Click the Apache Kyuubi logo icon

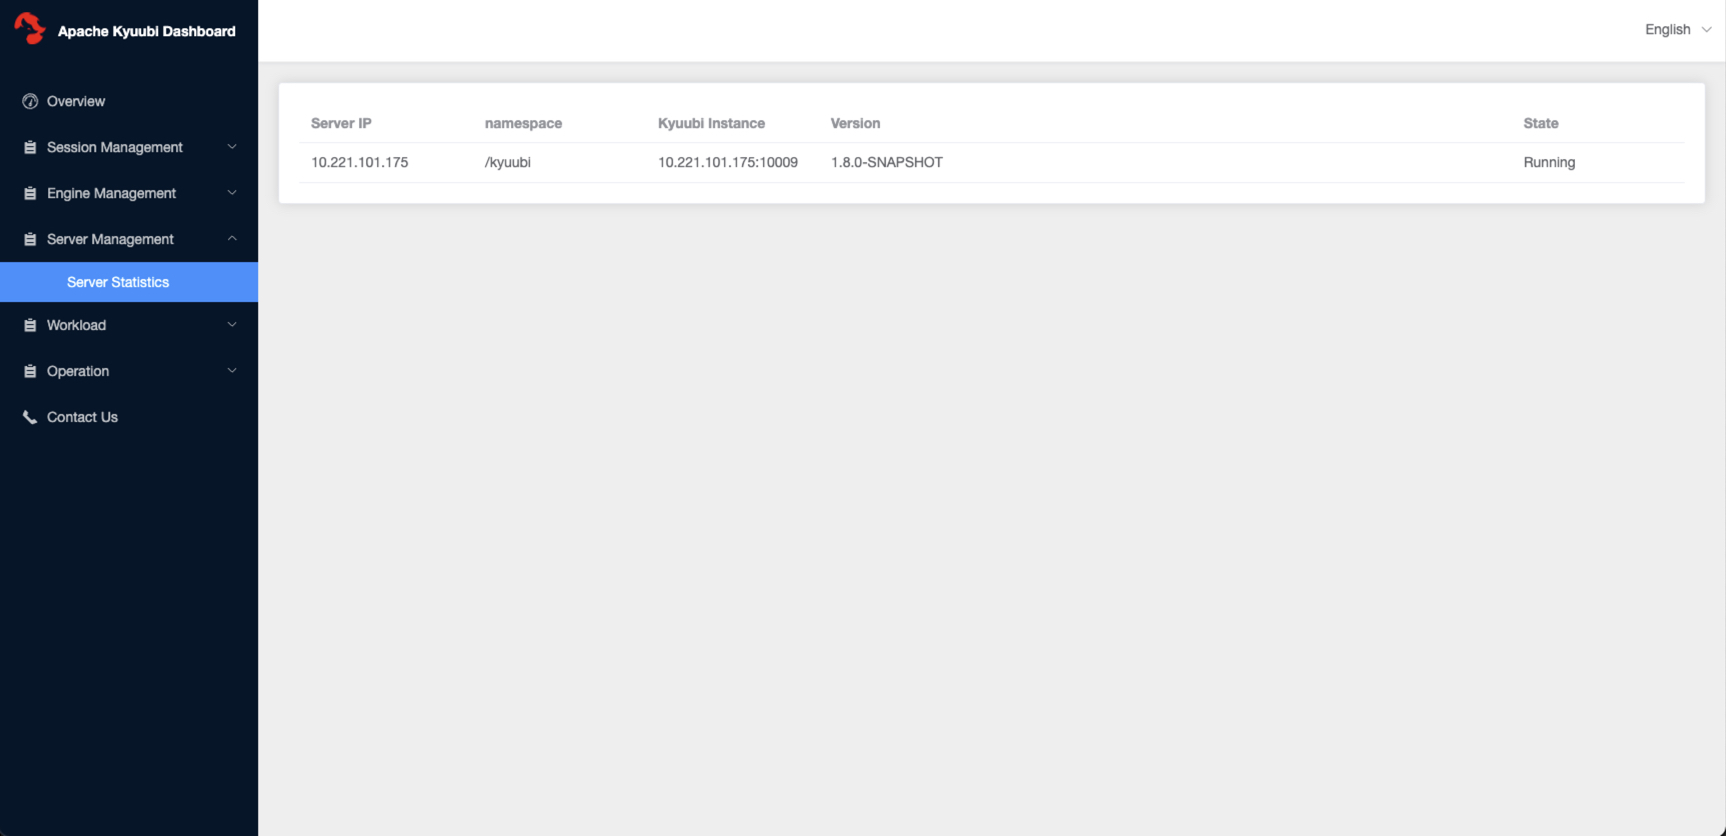[30, 29]
